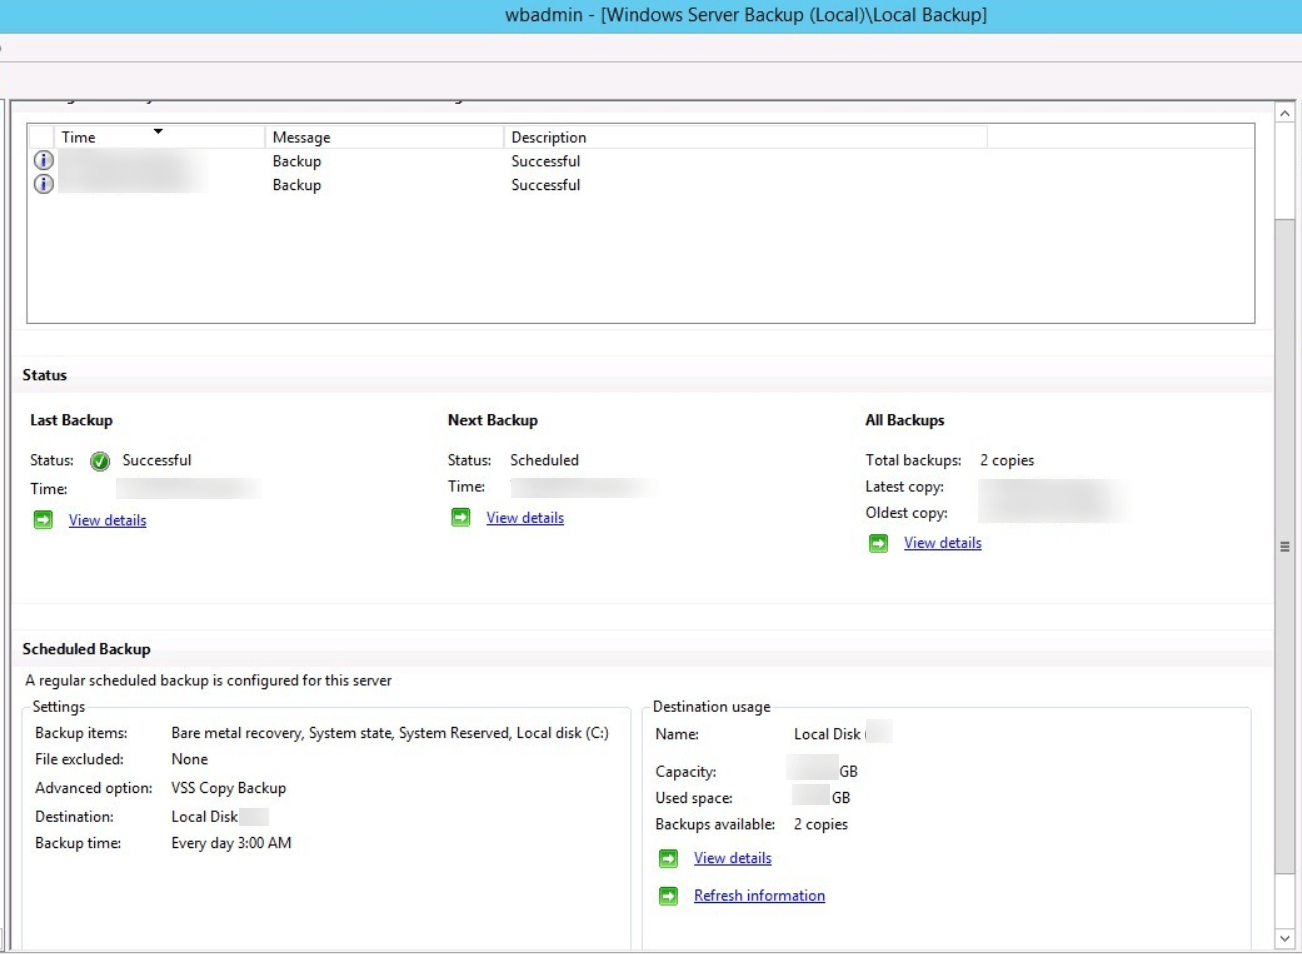The height and width of the screenshot is (954, 1302).
Task: Select the first Backup message cell
Action: [x=297, y=161]
